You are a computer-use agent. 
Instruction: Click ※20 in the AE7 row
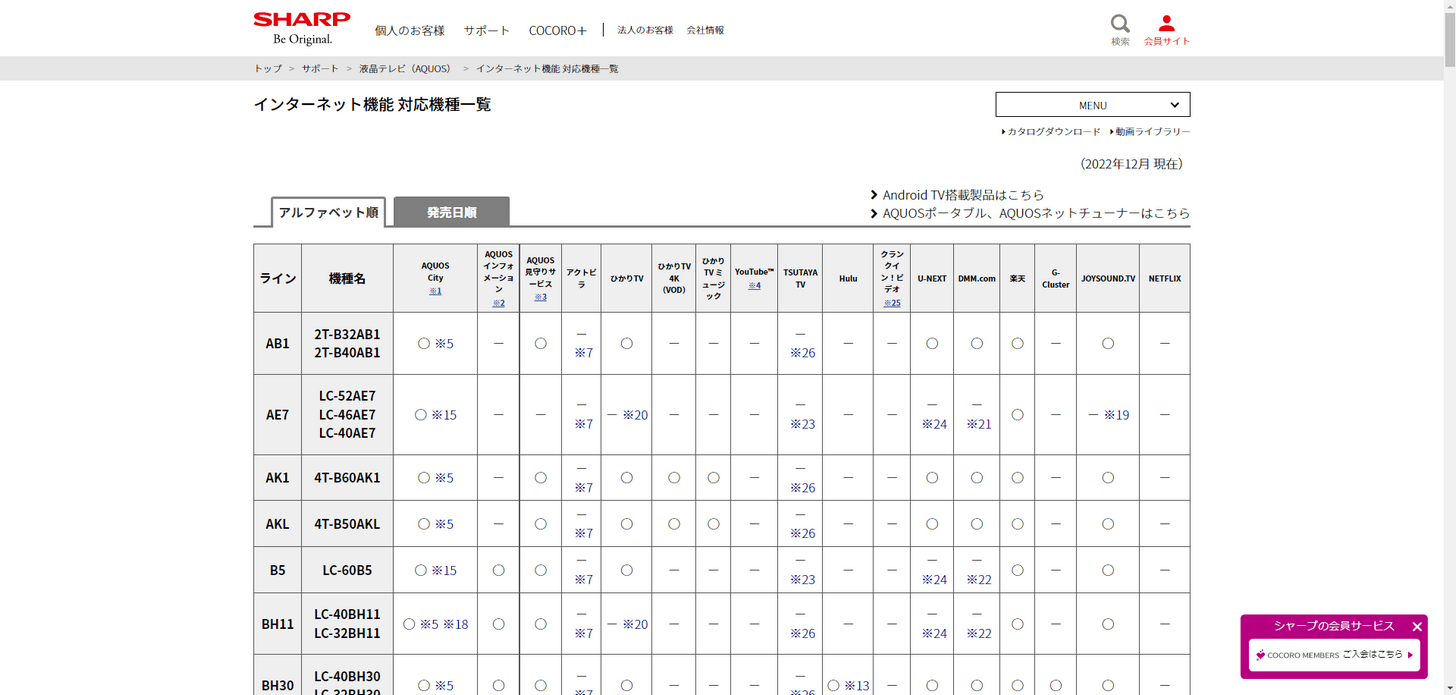(x=635, y=414)
